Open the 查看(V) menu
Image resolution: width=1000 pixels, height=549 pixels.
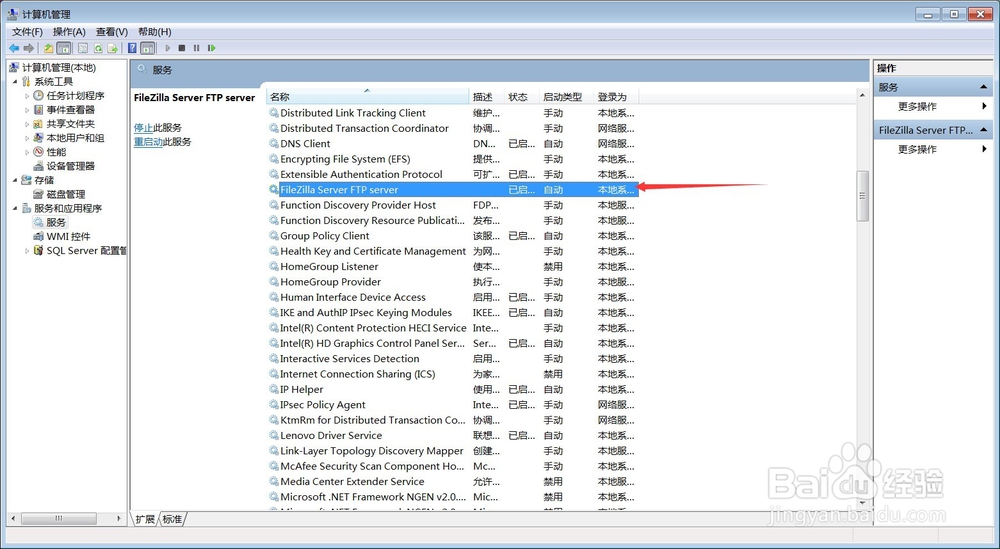coord(112,32)
